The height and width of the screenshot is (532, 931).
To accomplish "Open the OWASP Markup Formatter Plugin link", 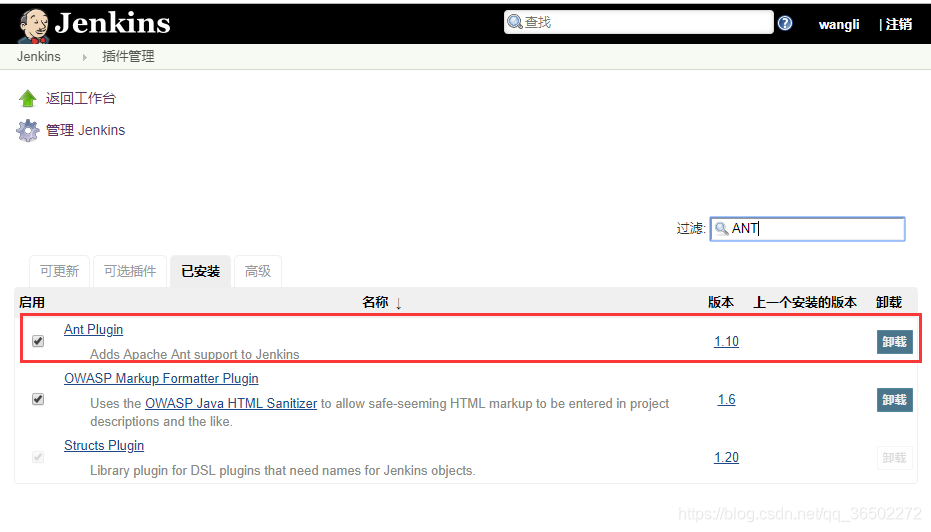I will click(x=161, y=379).
